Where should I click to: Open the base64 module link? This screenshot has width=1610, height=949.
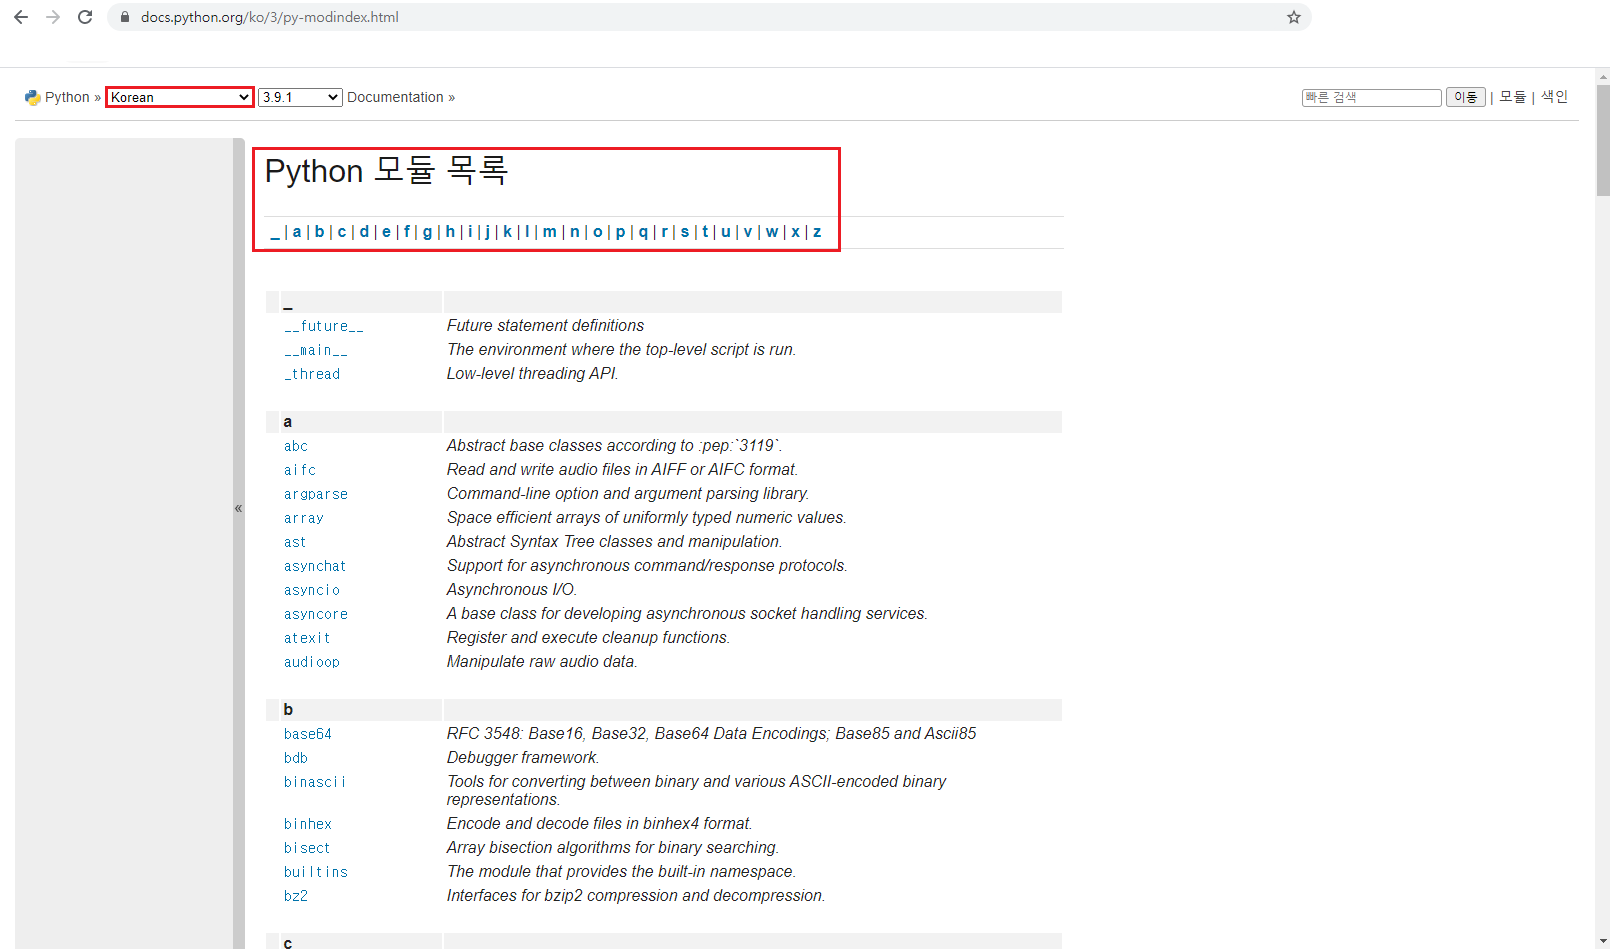tap(308, 734)
